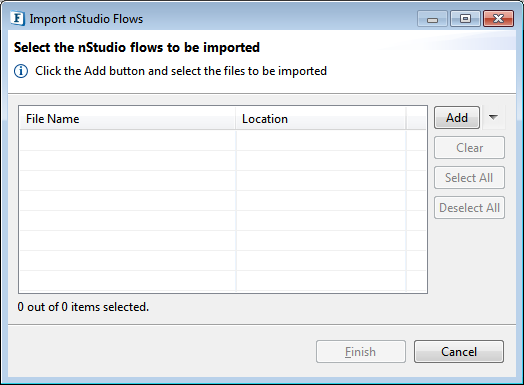Expand the dropdown arrow beside Add
524x385 pixels.
coord(493,118)
